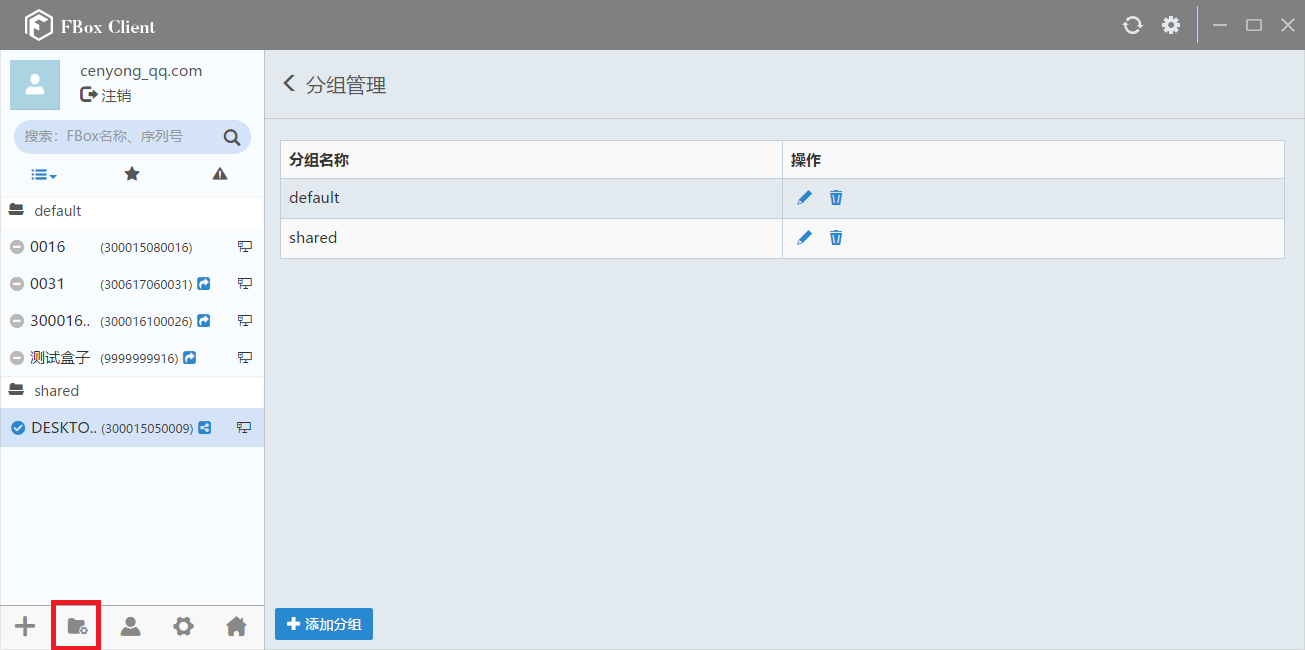The height and width of the screenshot is (650, 1305).
Task: Click the 操作 column header
Action: tap(1033, 160)
